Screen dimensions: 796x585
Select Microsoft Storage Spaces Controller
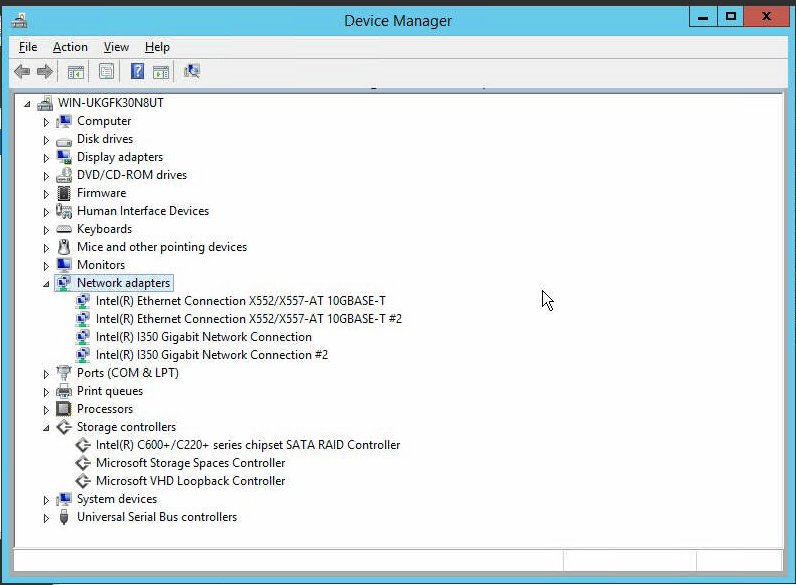(190, 463)
